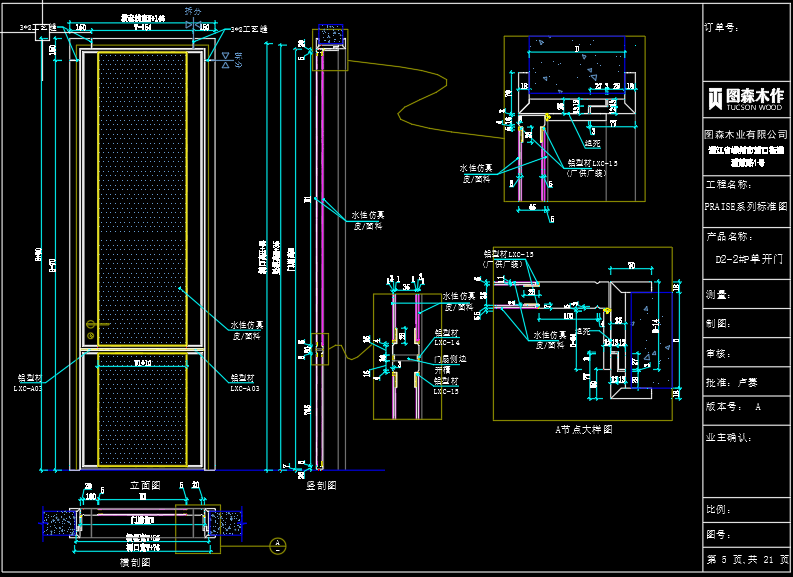Click the page number cell 第5页
Screen dimensions: 793x577
tap(746, 558)
